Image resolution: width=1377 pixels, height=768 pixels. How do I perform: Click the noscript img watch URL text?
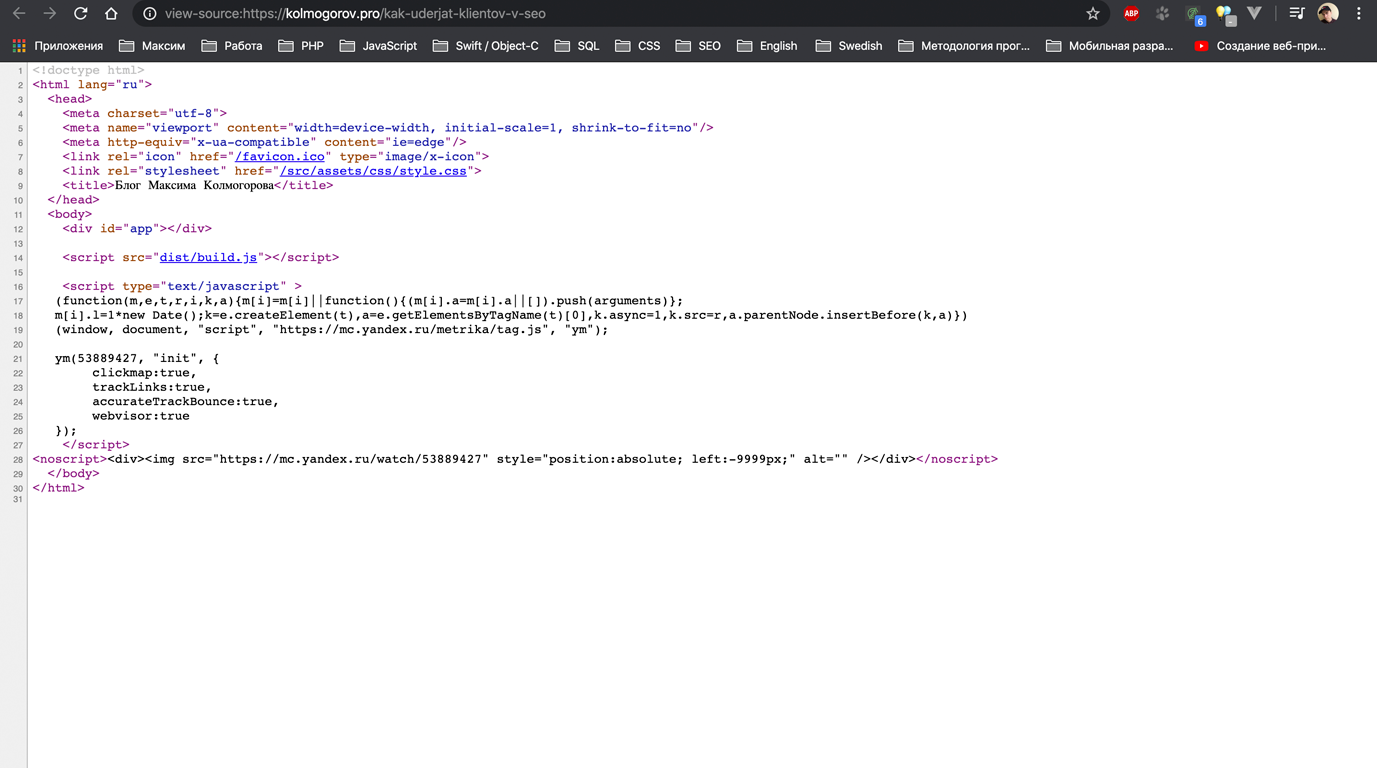click(x=350, y=460)
